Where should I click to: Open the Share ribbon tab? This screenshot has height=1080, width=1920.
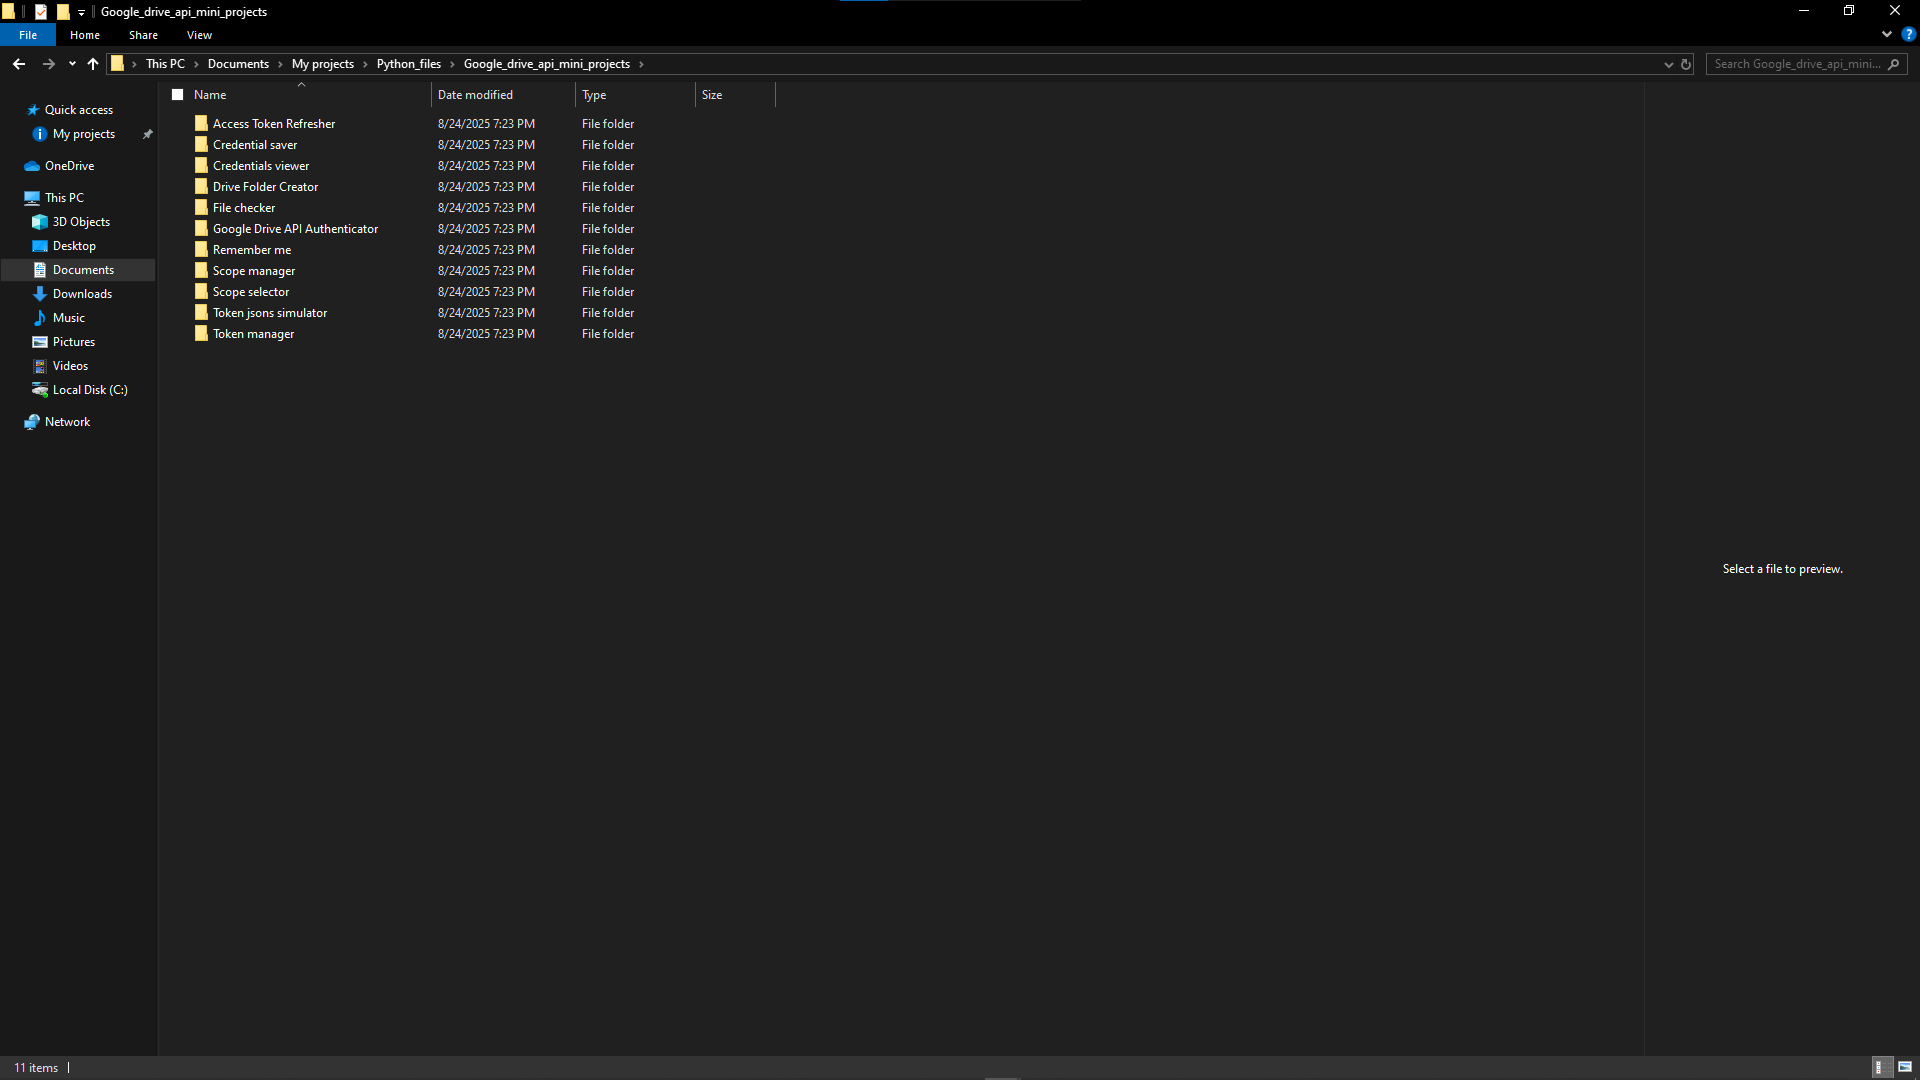[x=143, y=35]
